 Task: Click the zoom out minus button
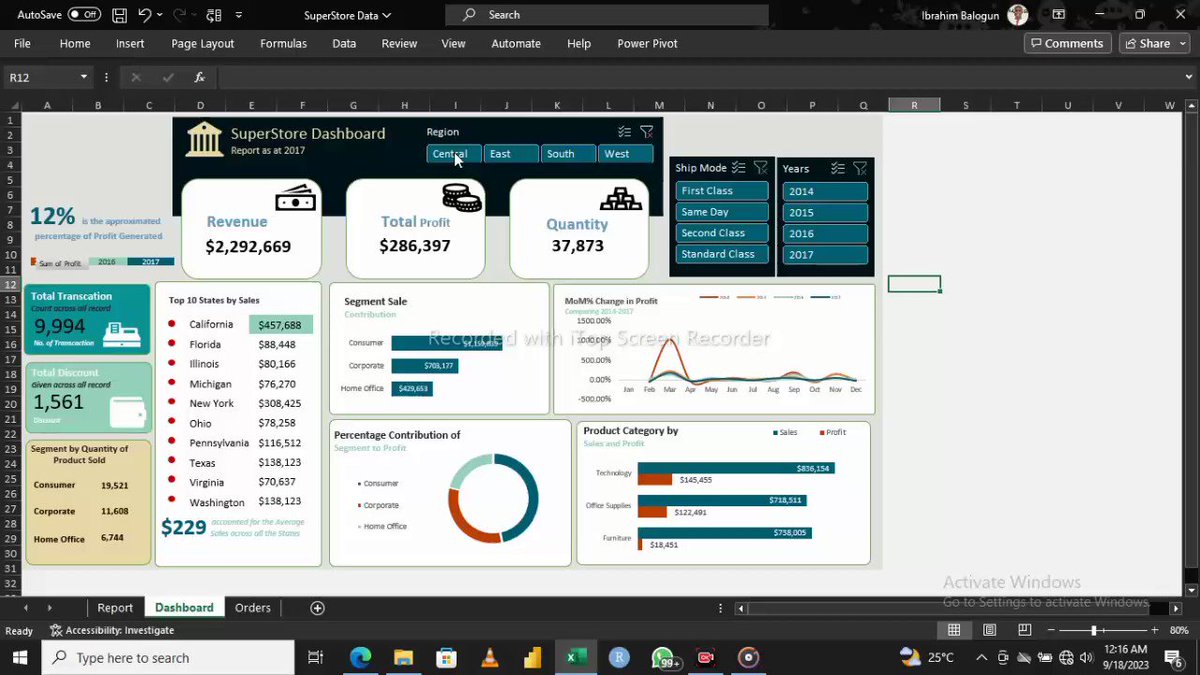pyautogui.click(x=1053, y=630)
